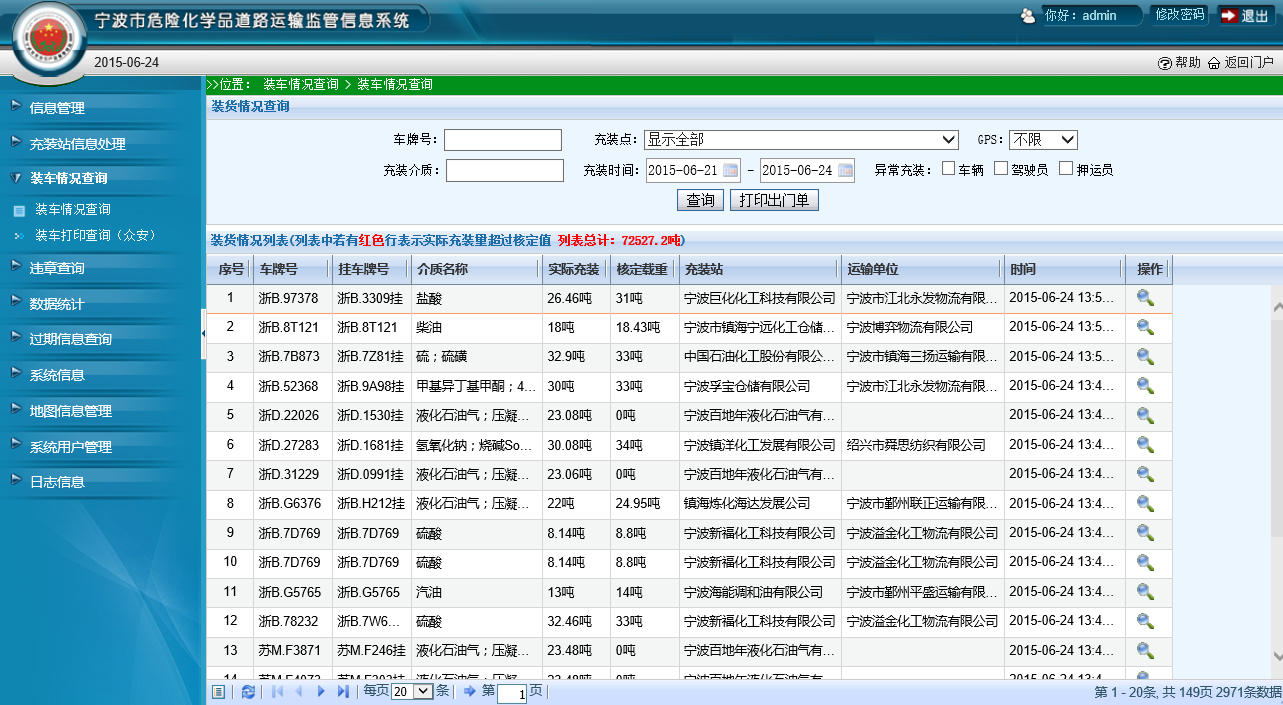Click into the 充装介质 input field
The image size is (1283, 705).
pyautogui.click(x=505, y=170)
